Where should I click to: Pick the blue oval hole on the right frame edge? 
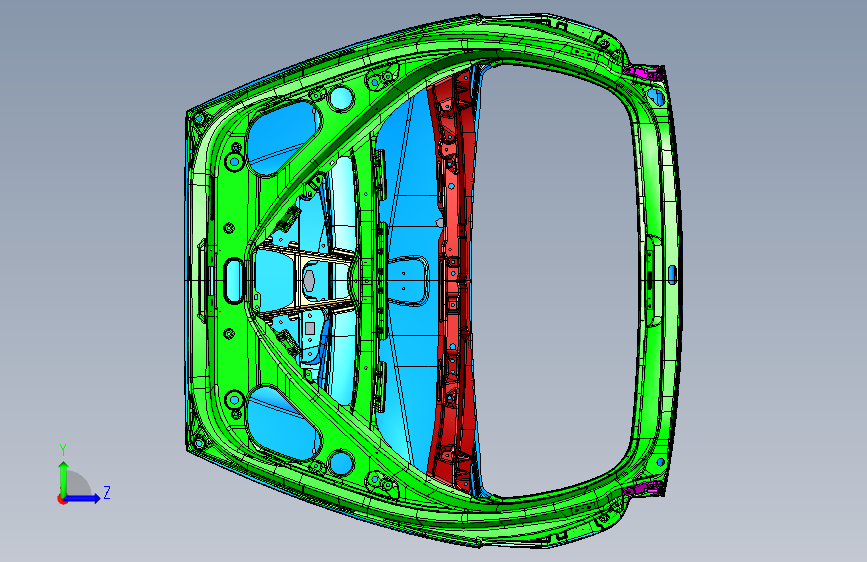click(672, 274)
